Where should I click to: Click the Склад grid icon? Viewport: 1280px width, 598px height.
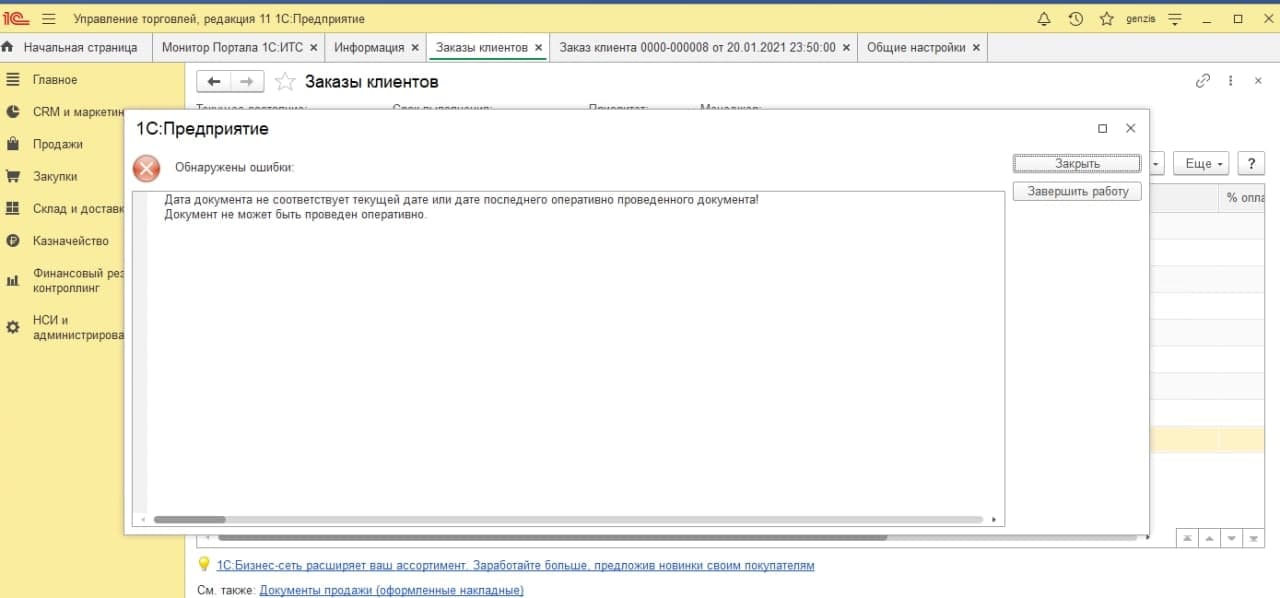click(x=13, y=209)
